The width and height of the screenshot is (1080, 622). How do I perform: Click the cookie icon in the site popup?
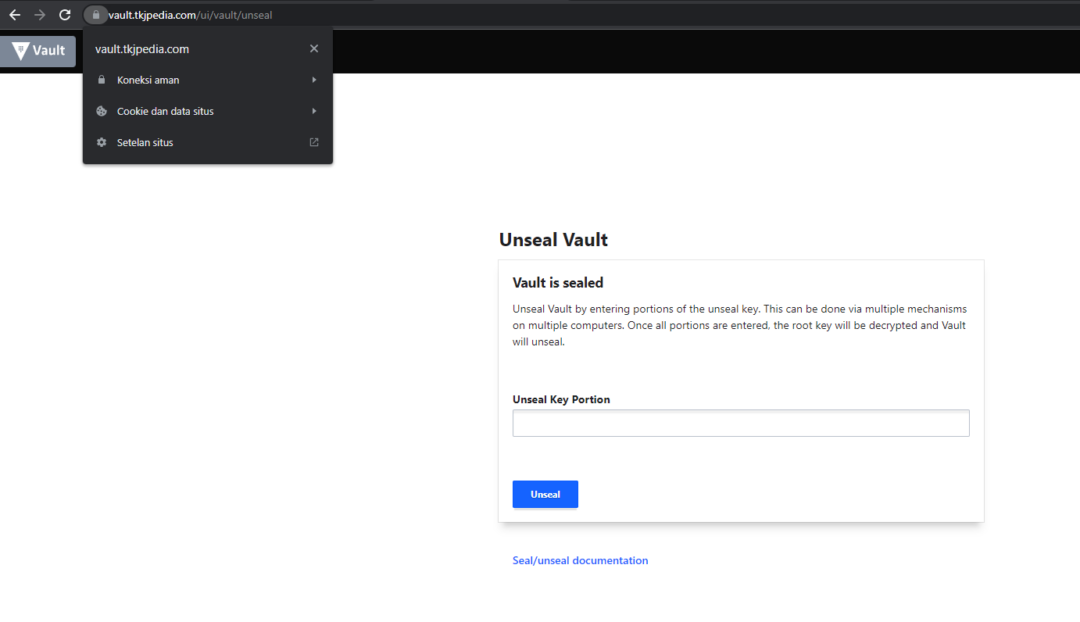[101, 111]
